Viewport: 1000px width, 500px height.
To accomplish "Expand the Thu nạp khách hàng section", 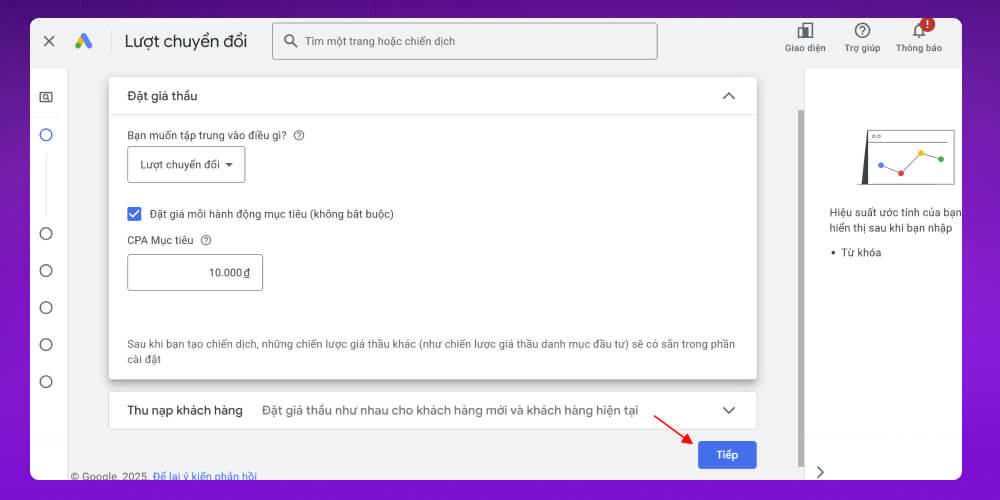I will (728, 410).
